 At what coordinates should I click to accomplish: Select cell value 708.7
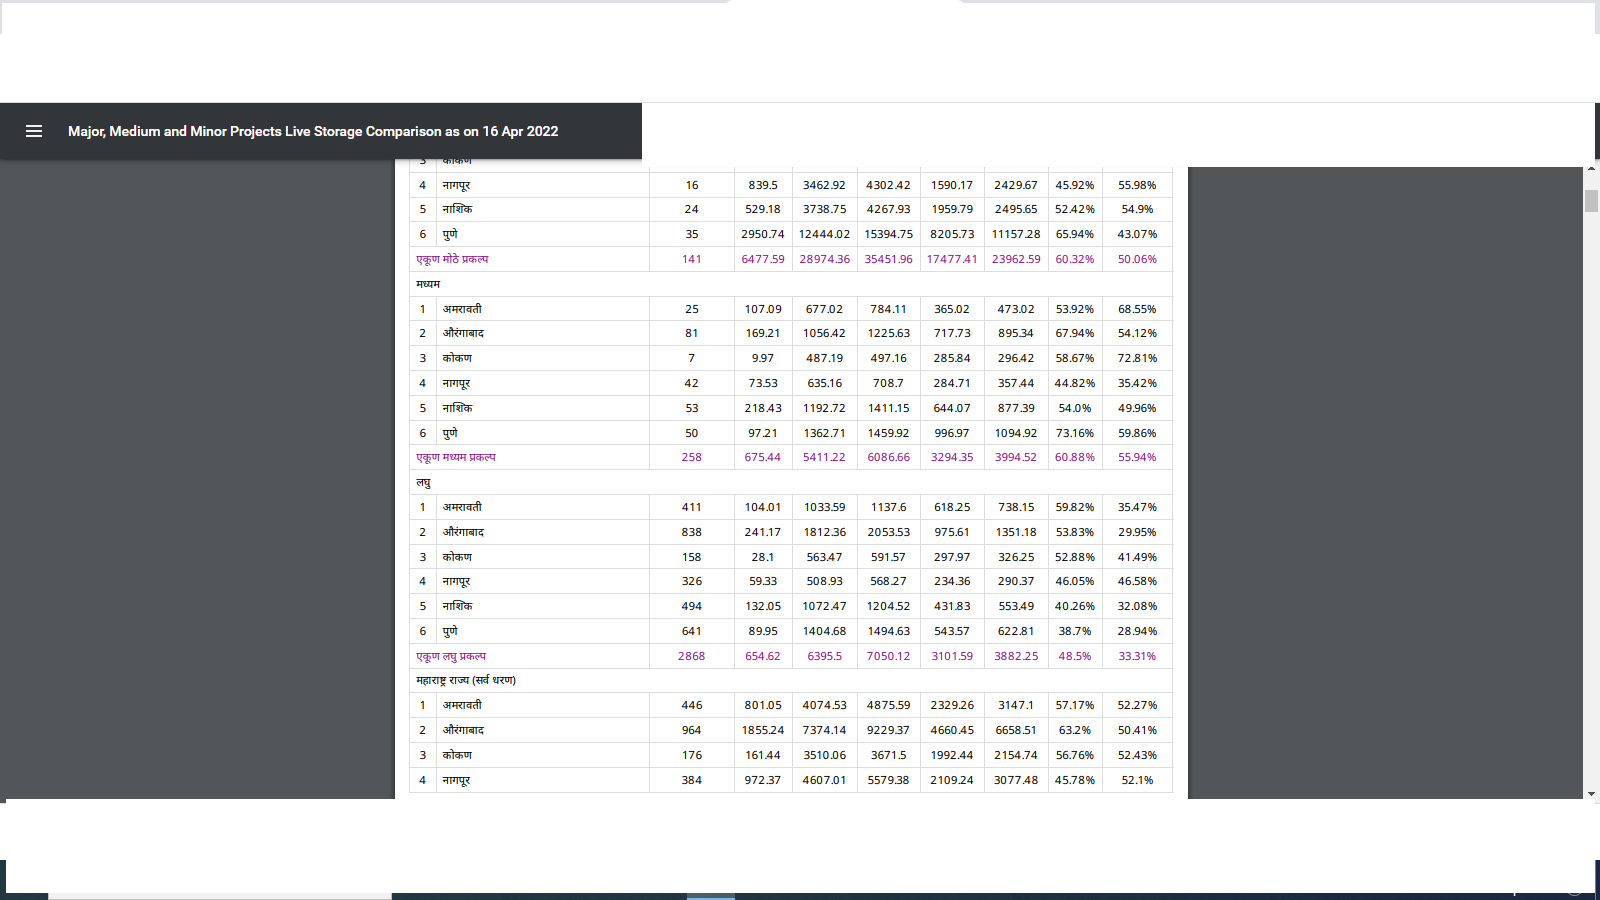[x=888, y=383]
